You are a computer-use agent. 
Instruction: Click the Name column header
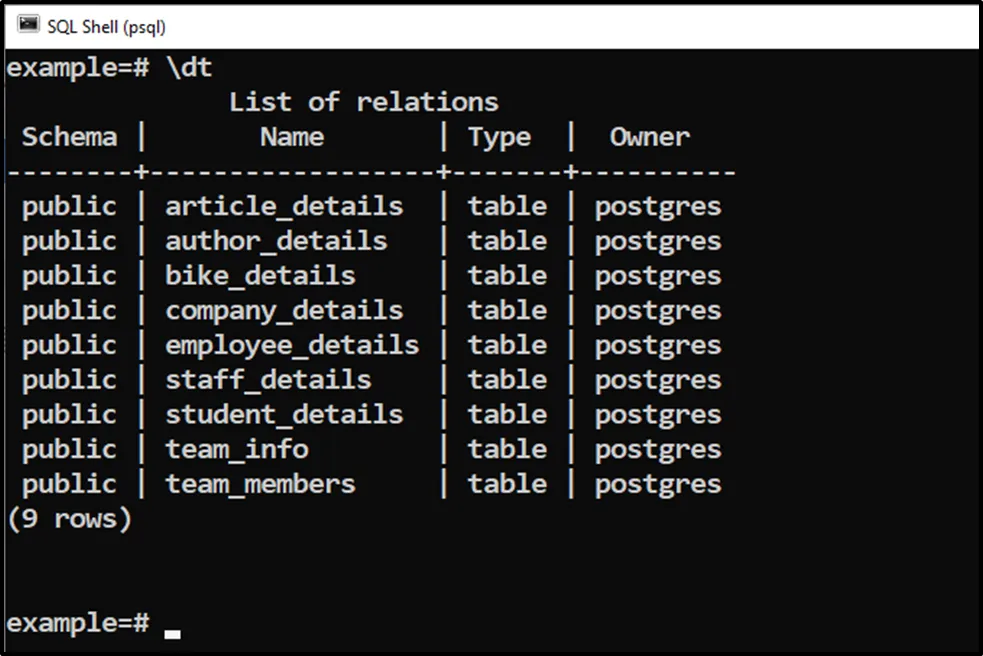(x=291, y=137)
